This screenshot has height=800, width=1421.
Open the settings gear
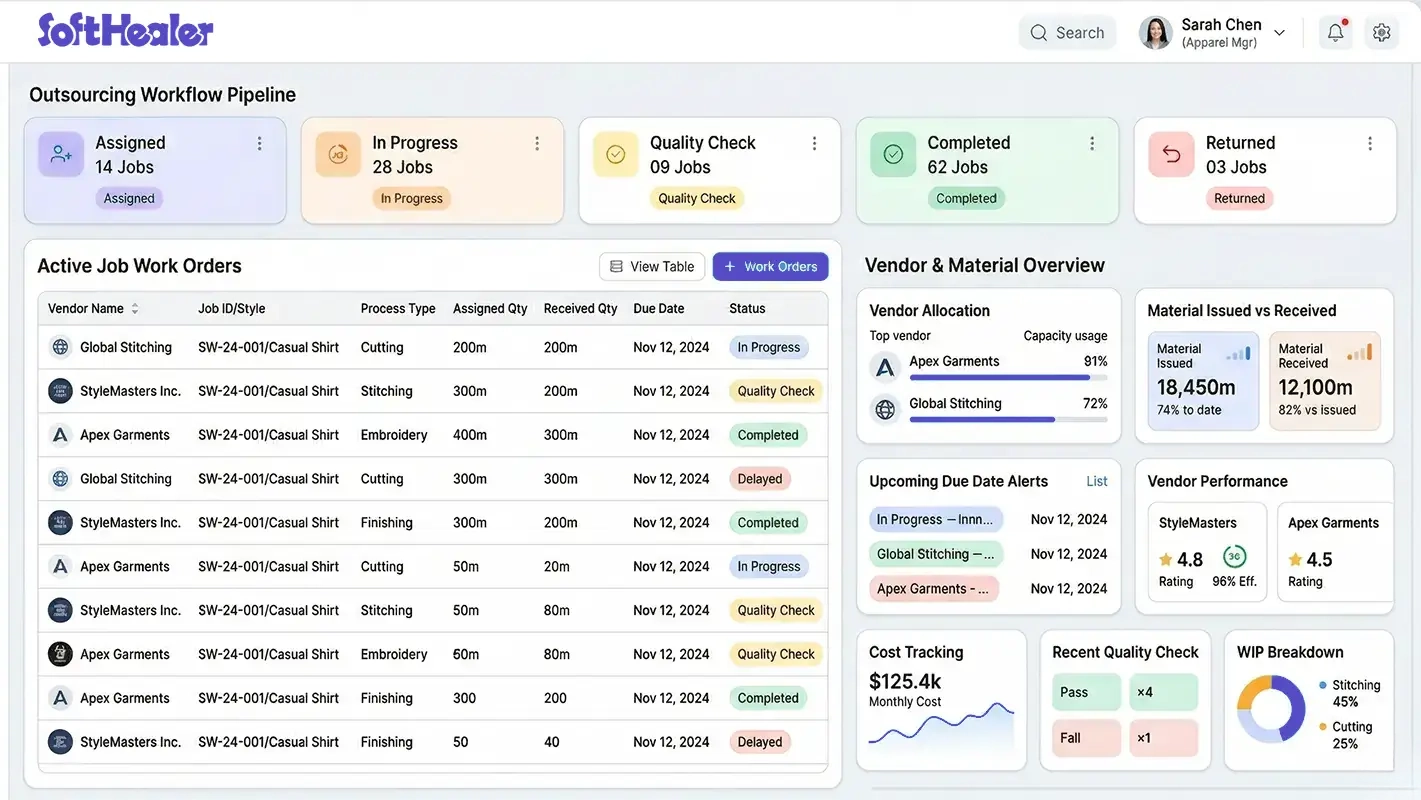(1382, 31)
